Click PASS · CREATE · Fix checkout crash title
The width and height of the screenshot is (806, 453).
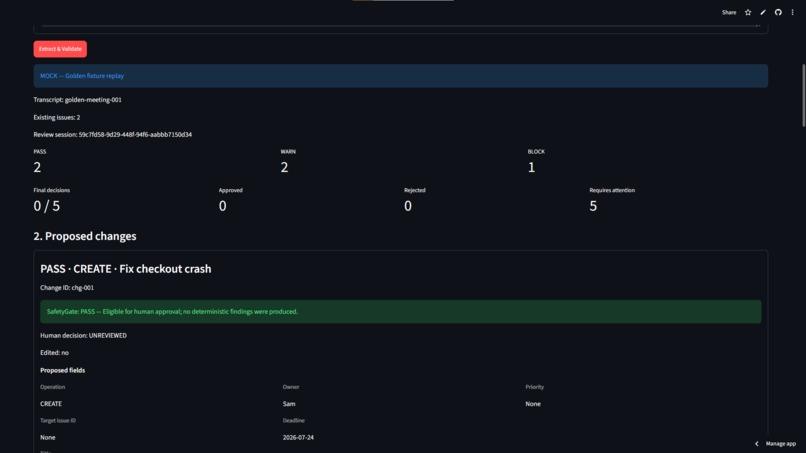125,269
